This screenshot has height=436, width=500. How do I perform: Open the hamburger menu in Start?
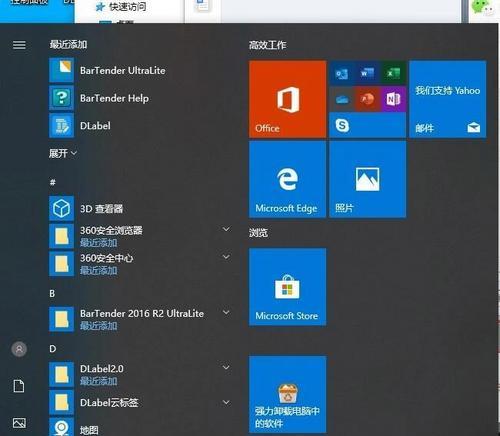19,45
